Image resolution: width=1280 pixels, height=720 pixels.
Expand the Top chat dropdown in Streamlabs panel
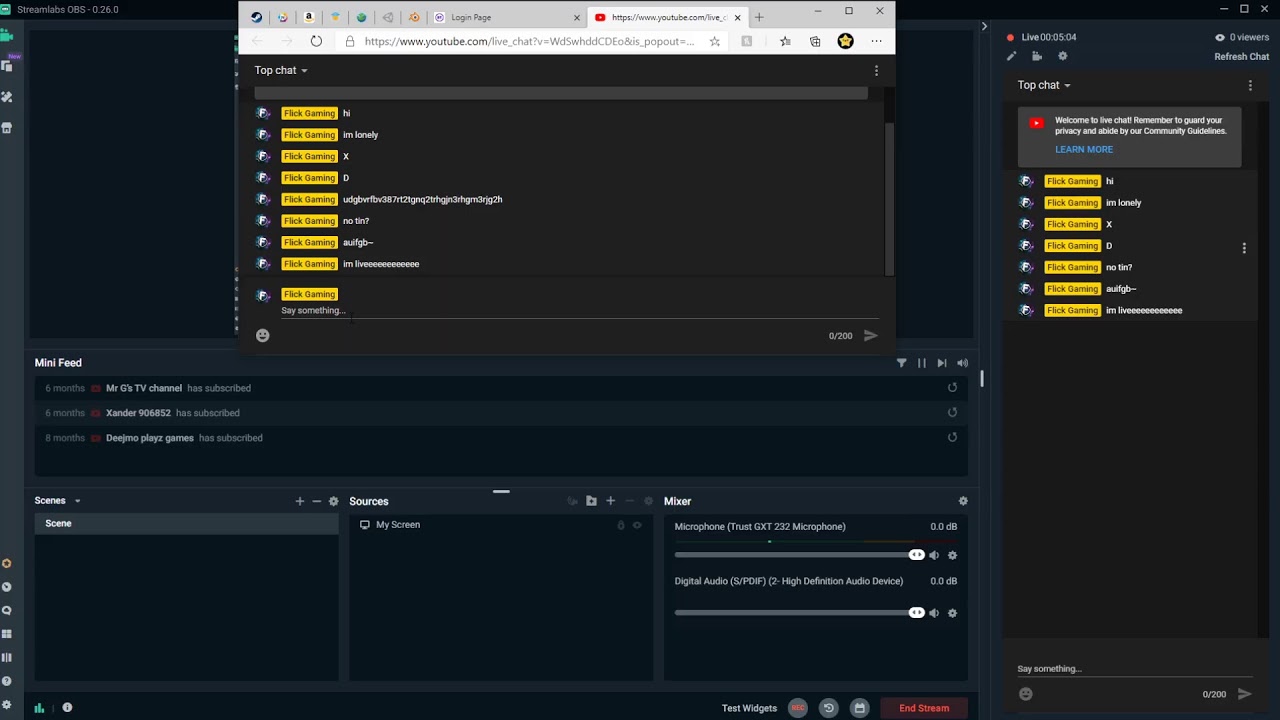click(x=1044, y=85)
